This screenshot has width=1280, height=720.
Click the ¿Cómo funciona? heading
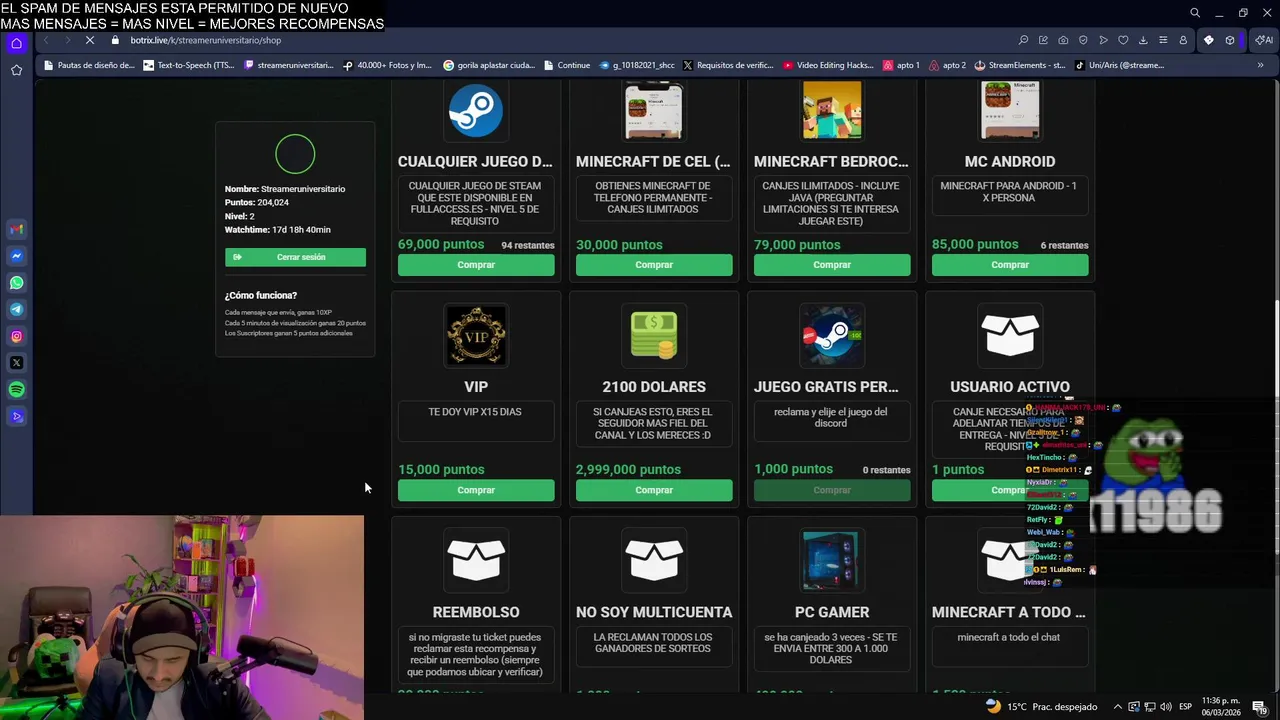261,295
